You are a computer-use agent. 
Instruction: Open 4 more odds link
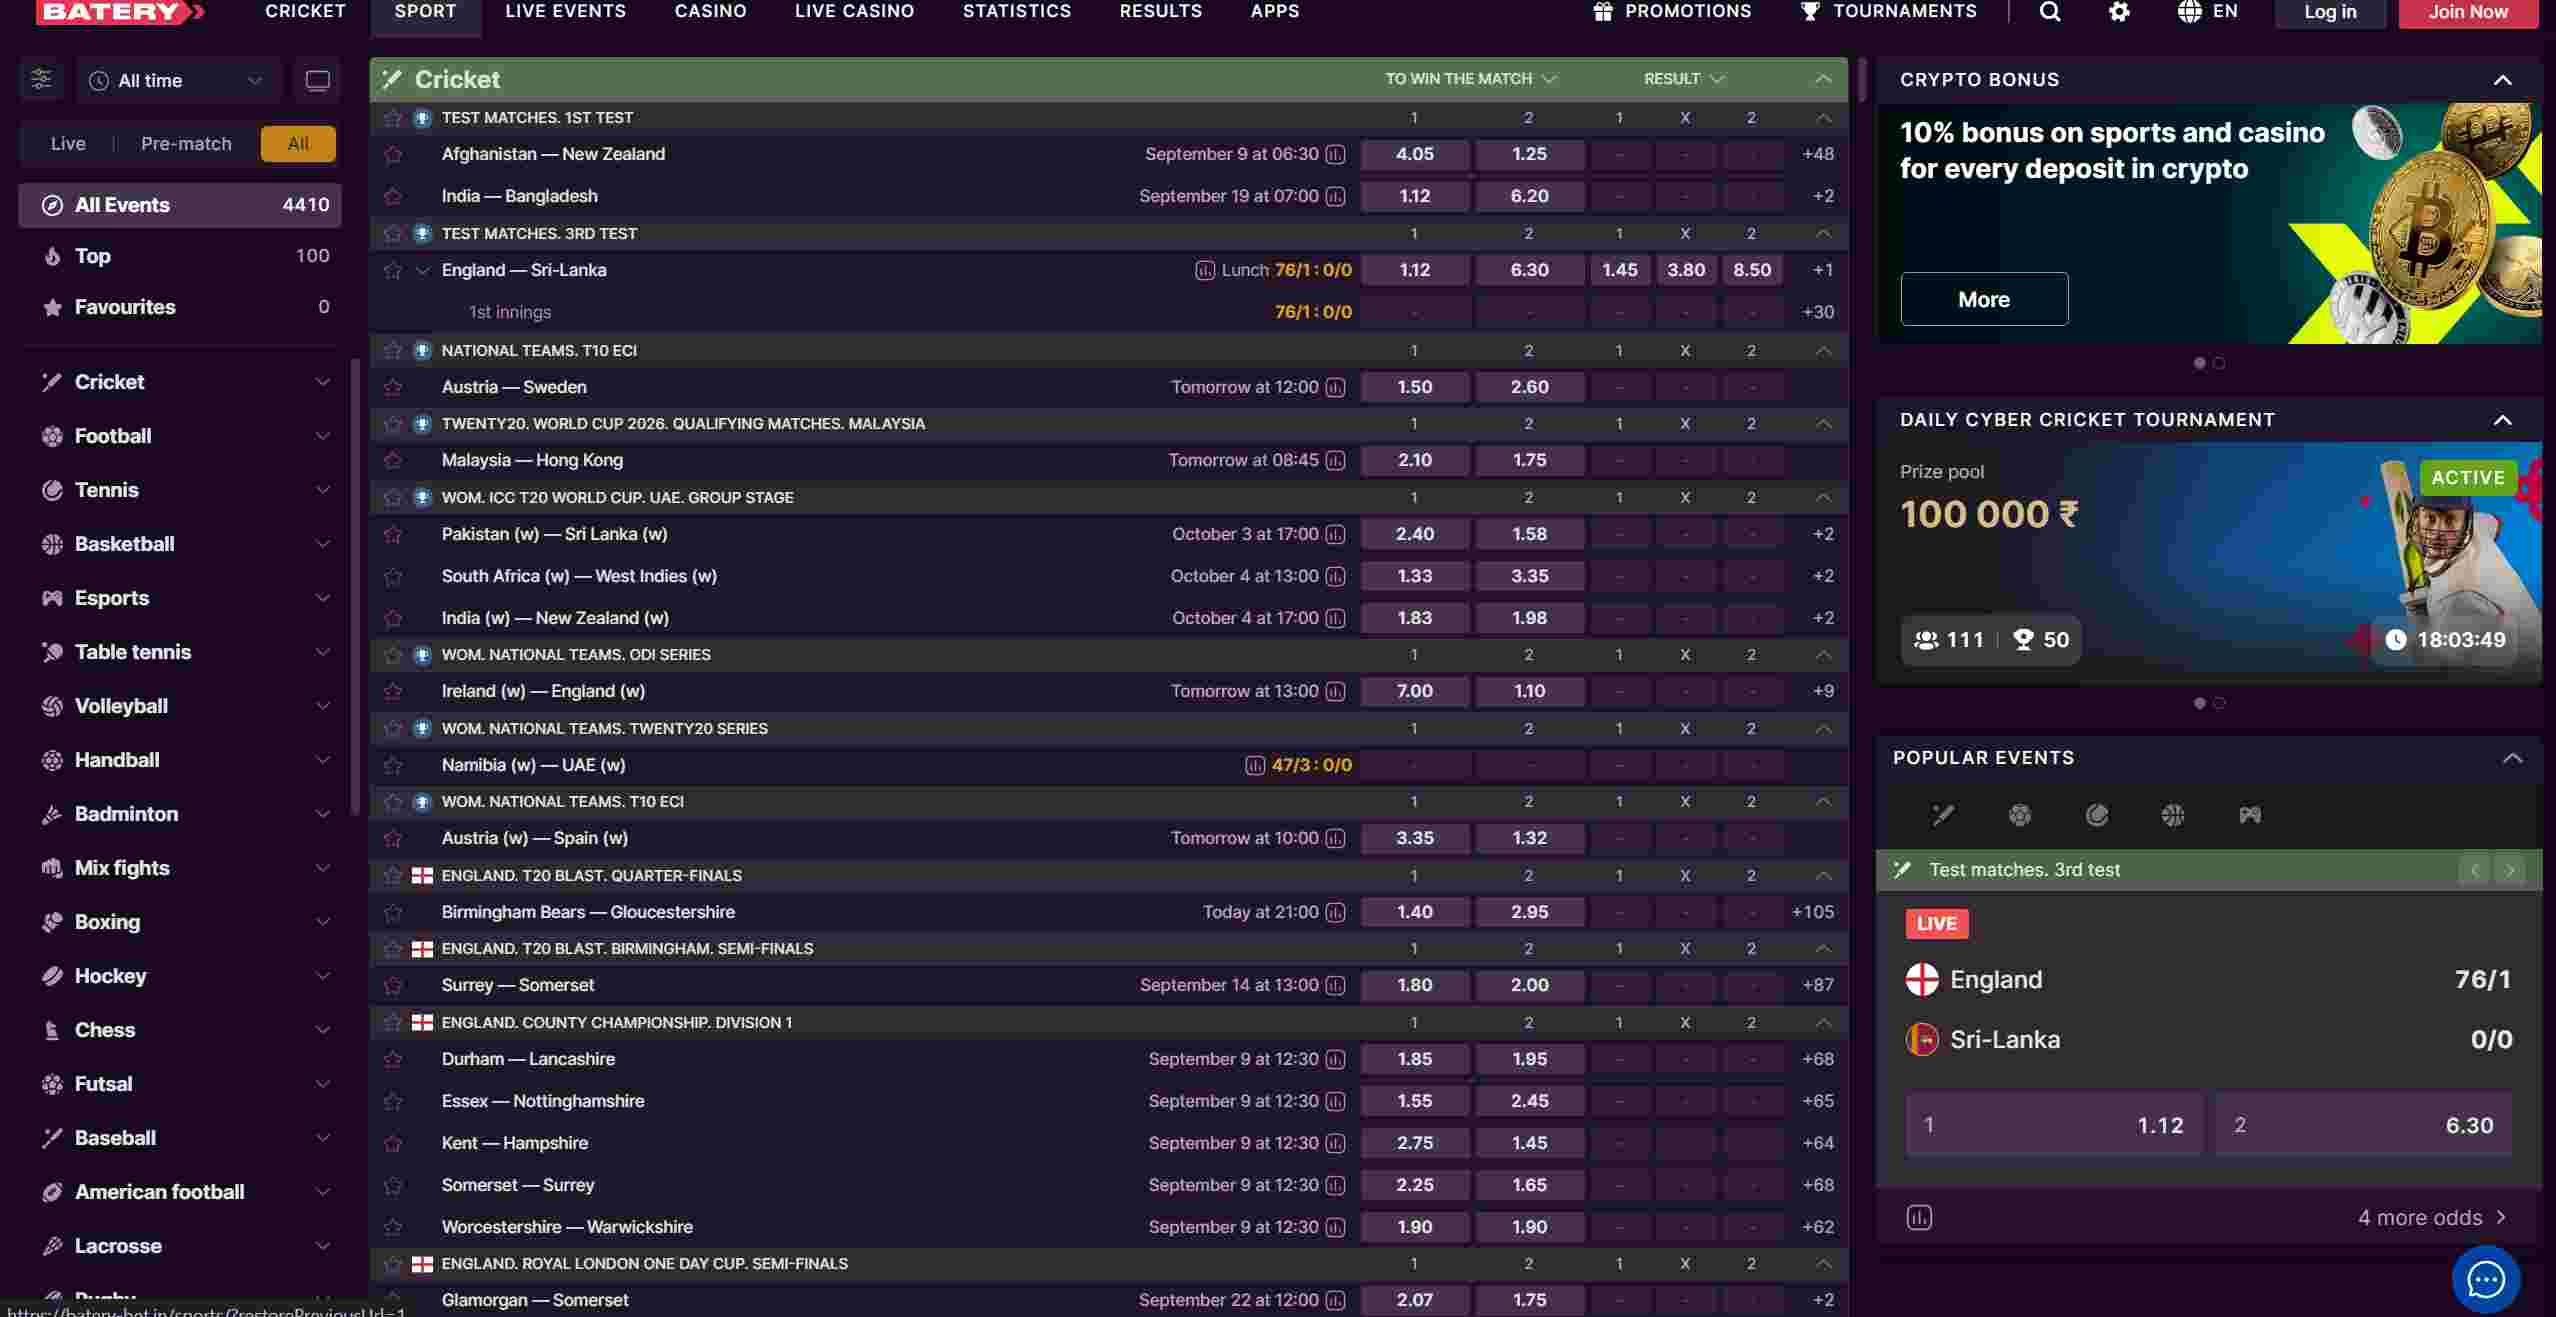(x=2431, y=1217)
